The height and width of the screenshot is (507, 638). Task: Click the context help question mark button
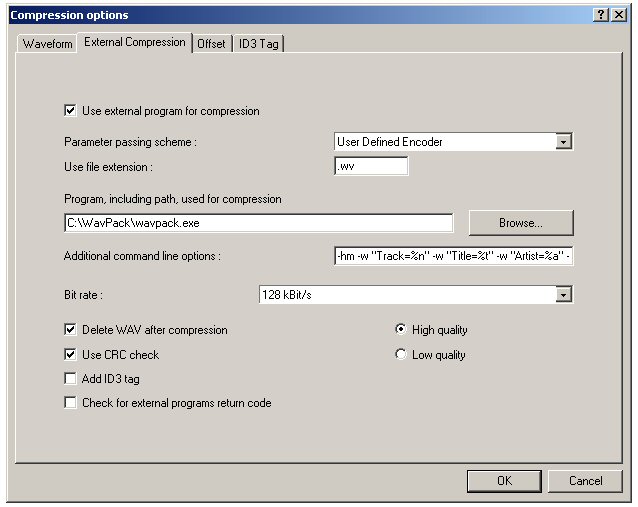click(602, 15)
